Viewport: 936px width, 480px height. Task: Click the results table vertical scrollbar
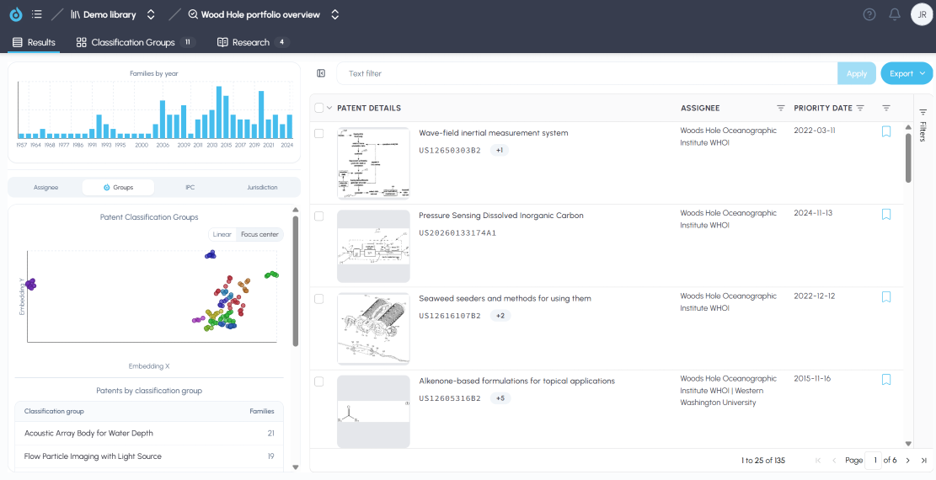click(x=908, y=158)
